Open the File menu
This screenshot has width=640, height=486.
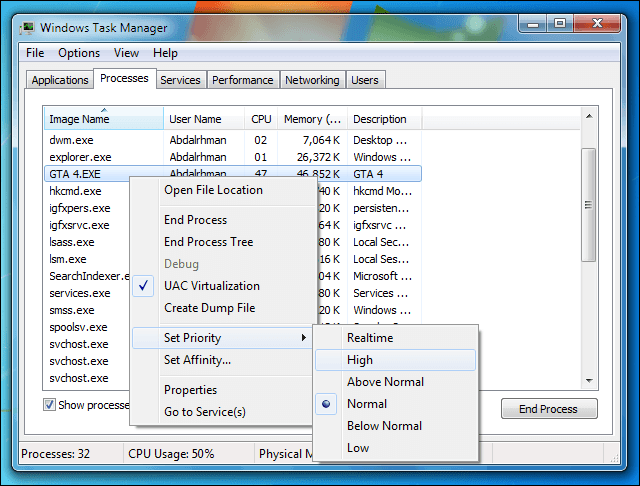click(x=35, y=53)
